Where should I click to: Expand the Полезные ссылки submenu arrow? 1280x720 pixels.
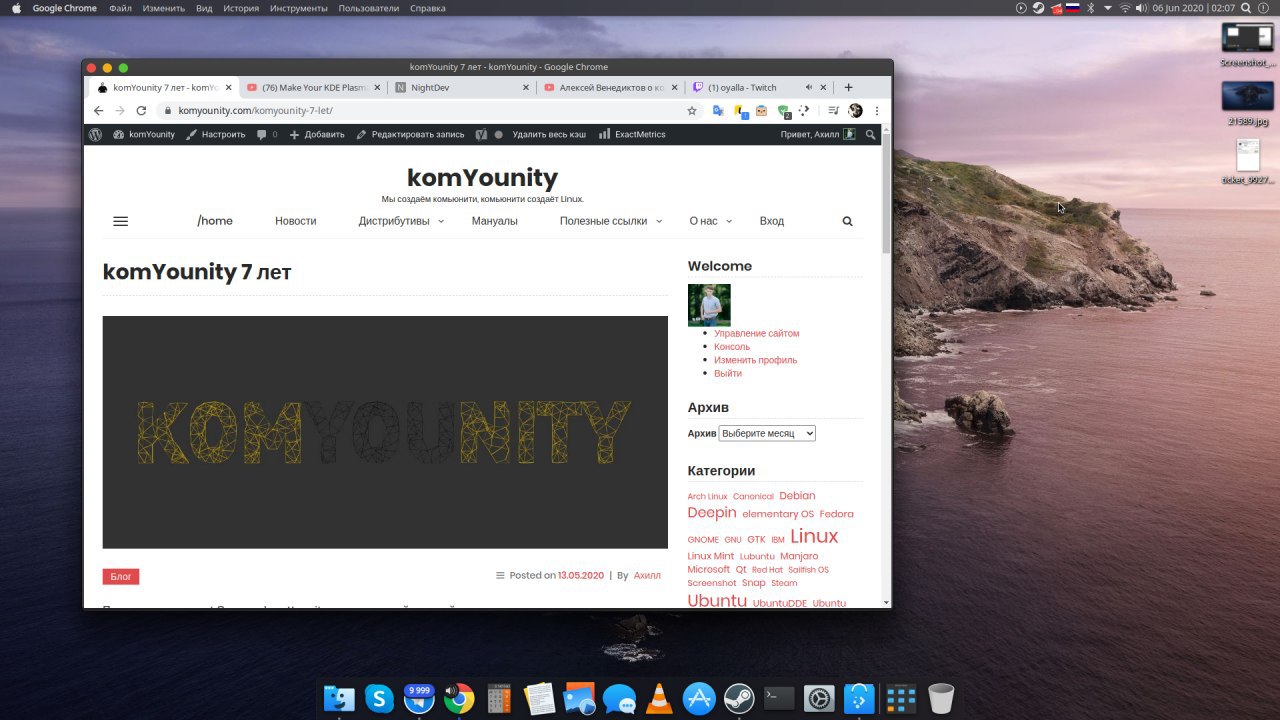(x=658, y=221)
